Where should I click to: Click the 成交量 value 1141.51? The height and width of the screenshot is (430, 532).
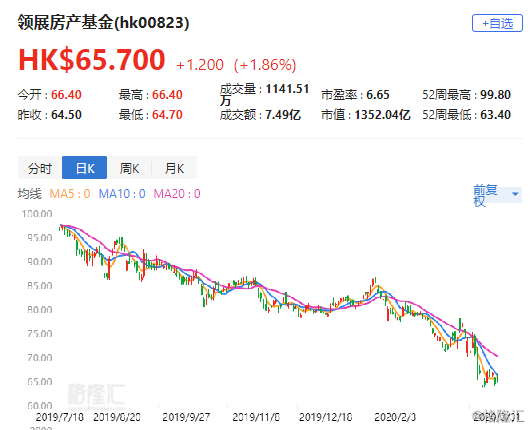(287, 89)
